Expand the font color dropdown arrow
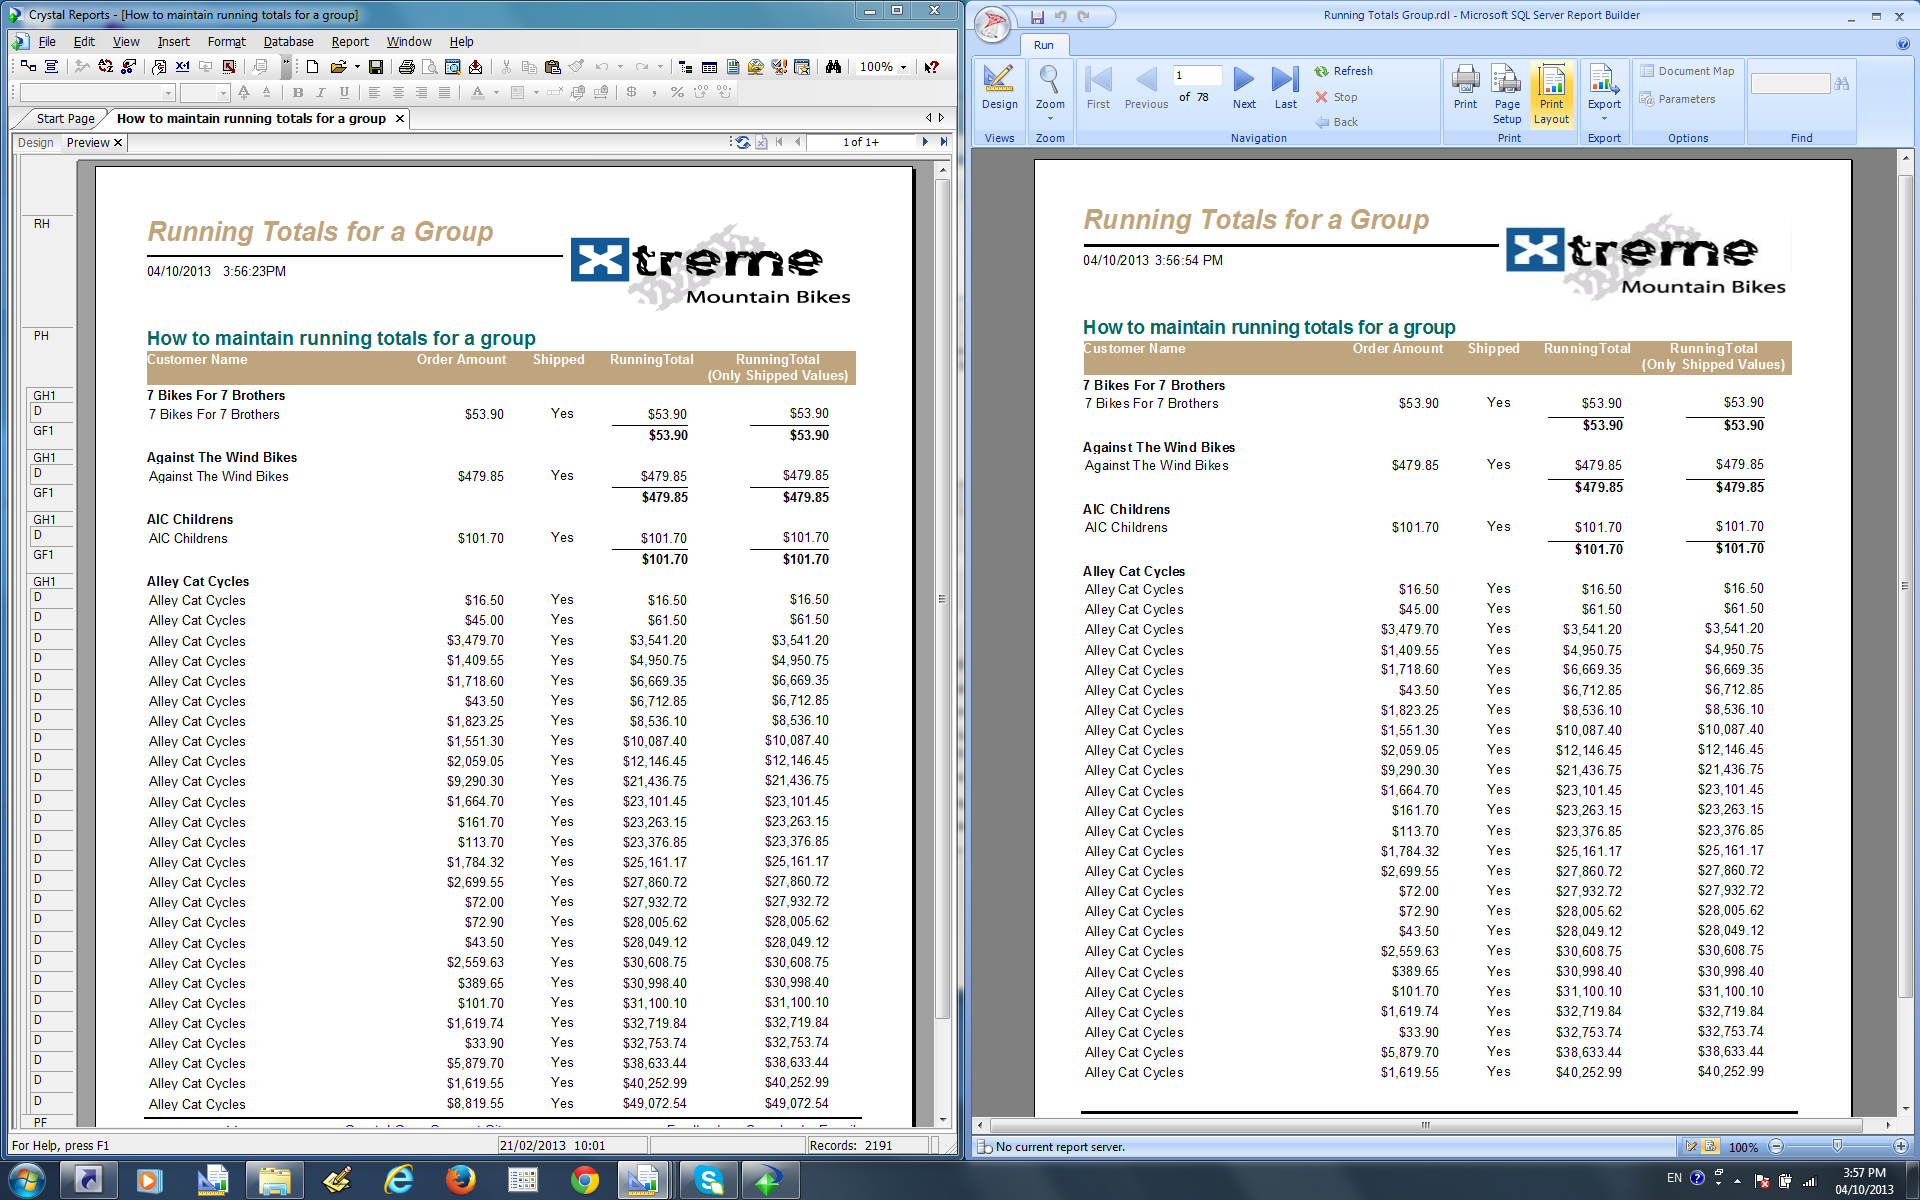 pos(496,93)
